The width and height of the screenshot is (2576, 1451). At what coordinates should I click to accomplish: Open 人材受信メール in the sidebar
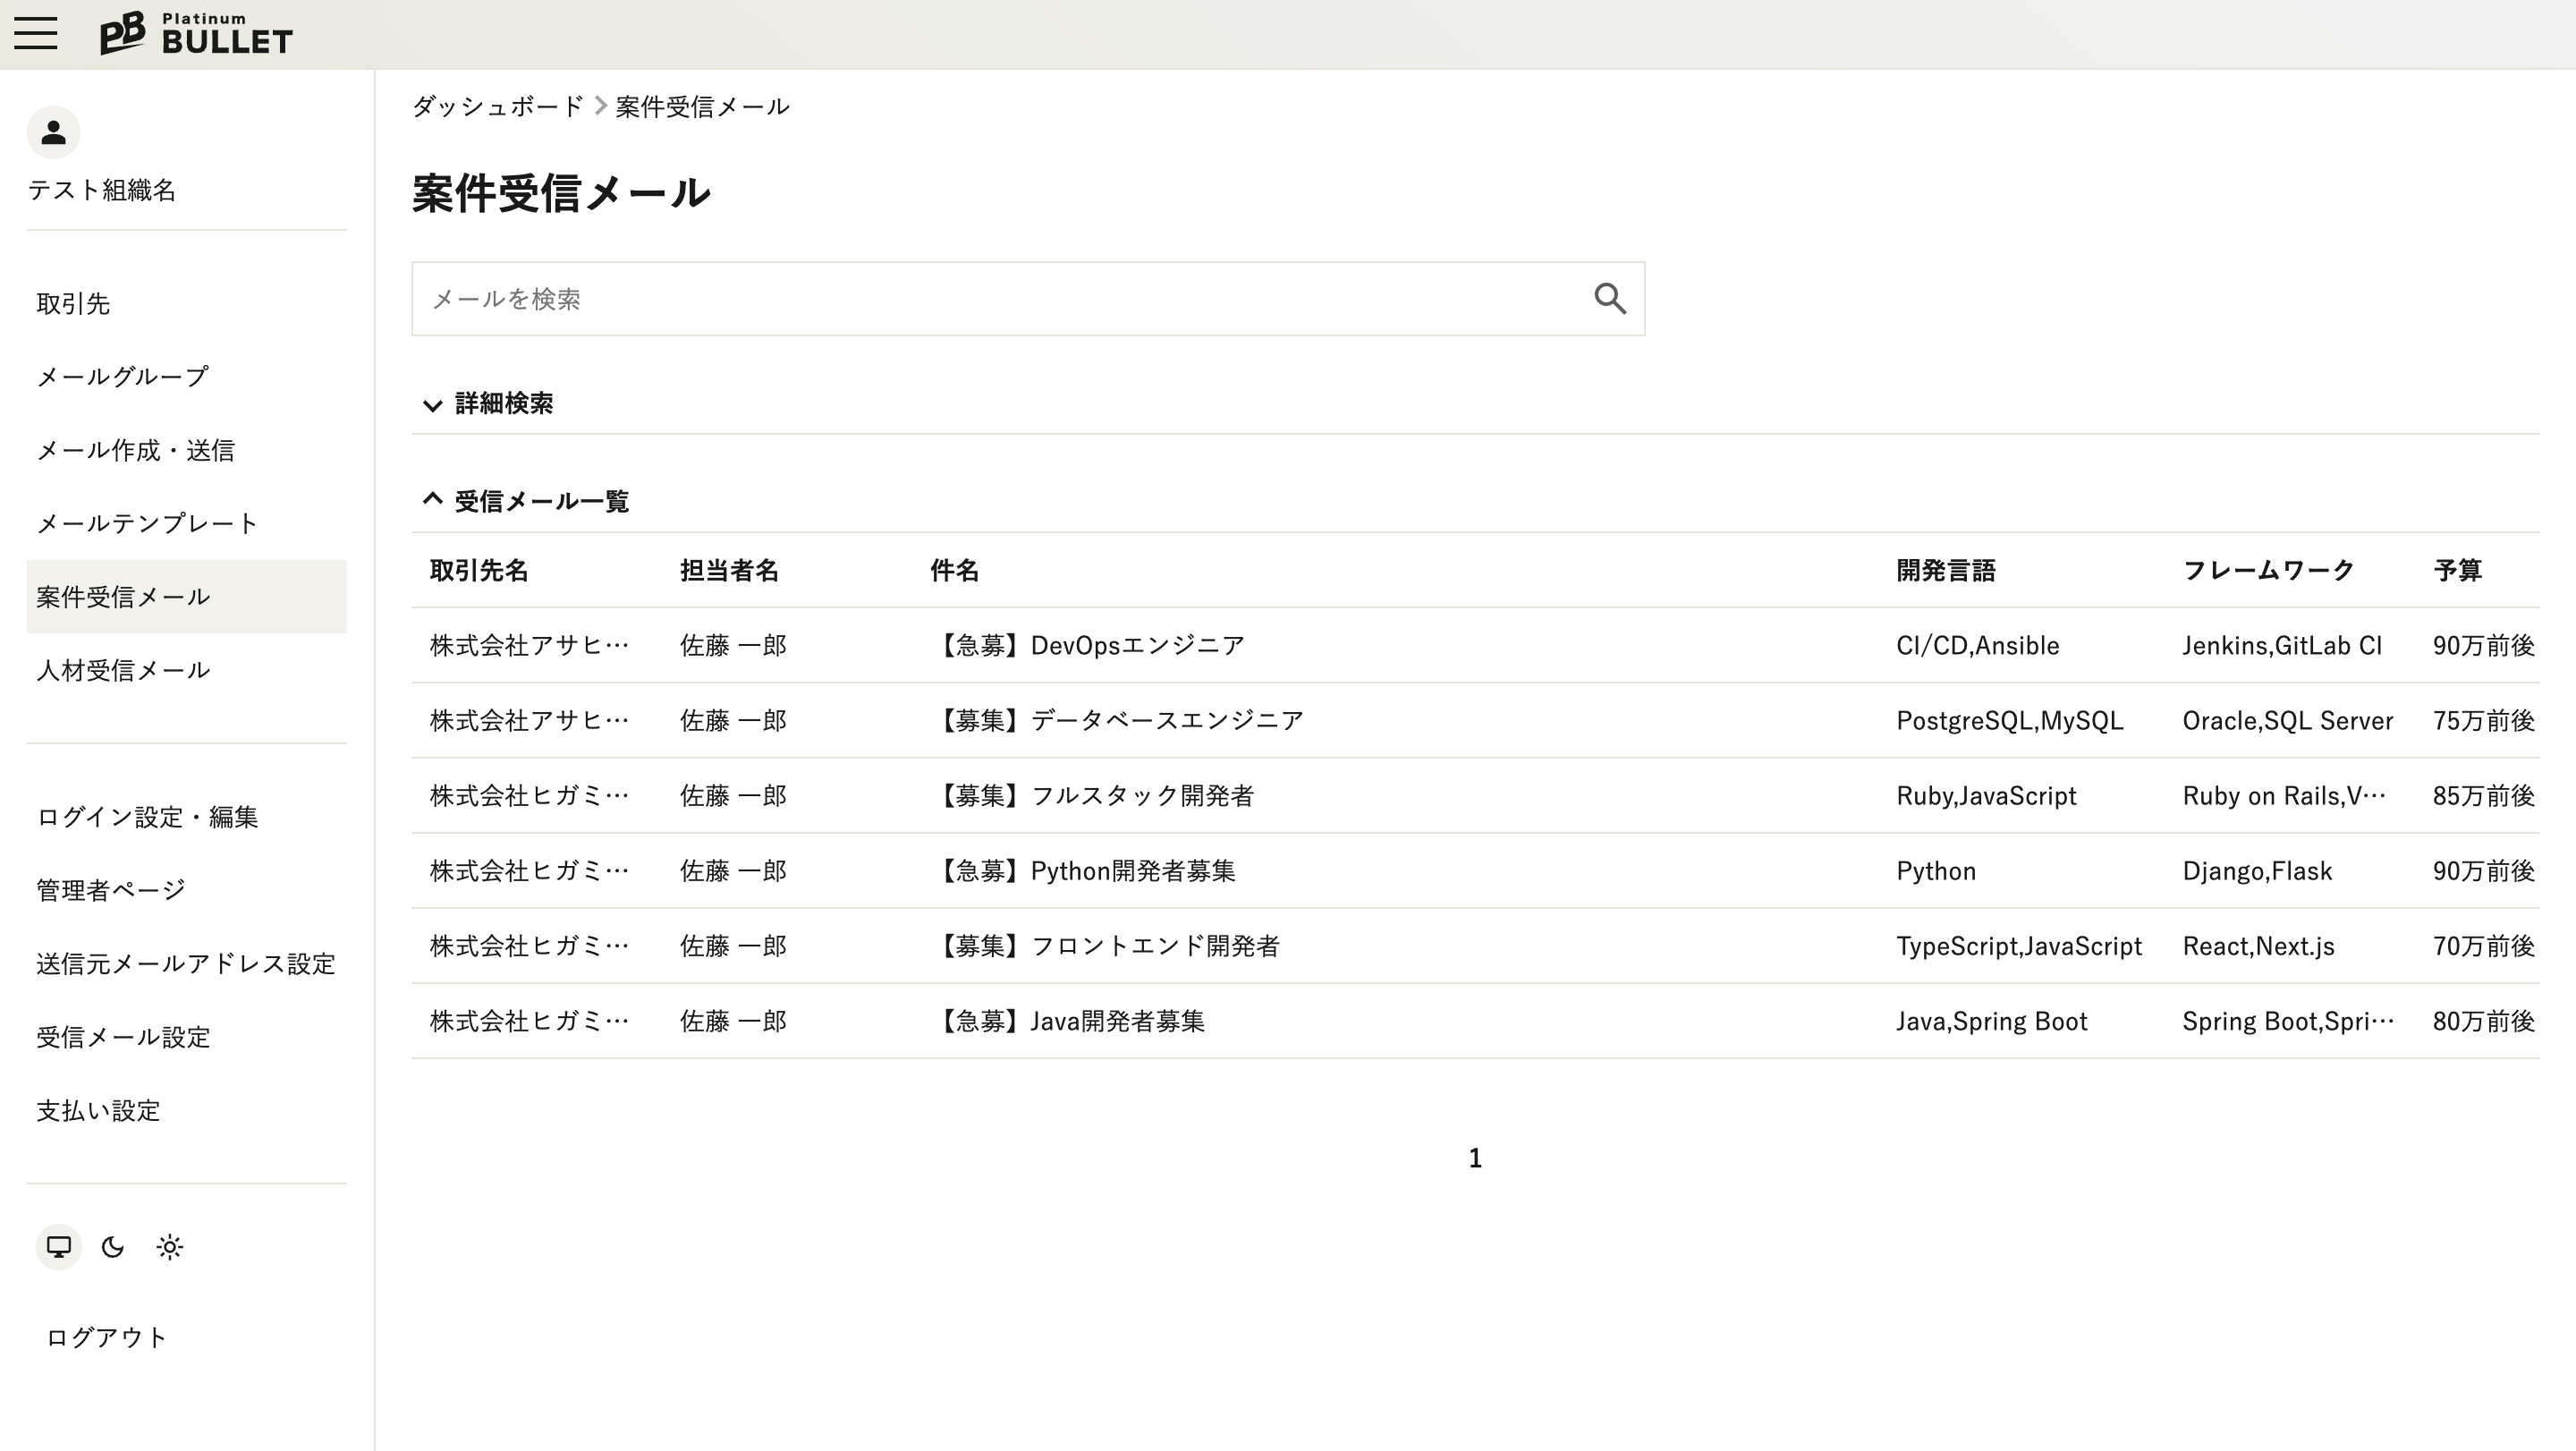tap(123, 670)
